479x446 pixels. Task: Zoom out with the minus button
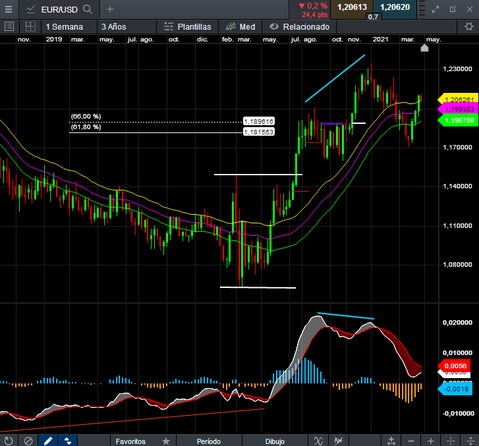[x=411, y=441]
